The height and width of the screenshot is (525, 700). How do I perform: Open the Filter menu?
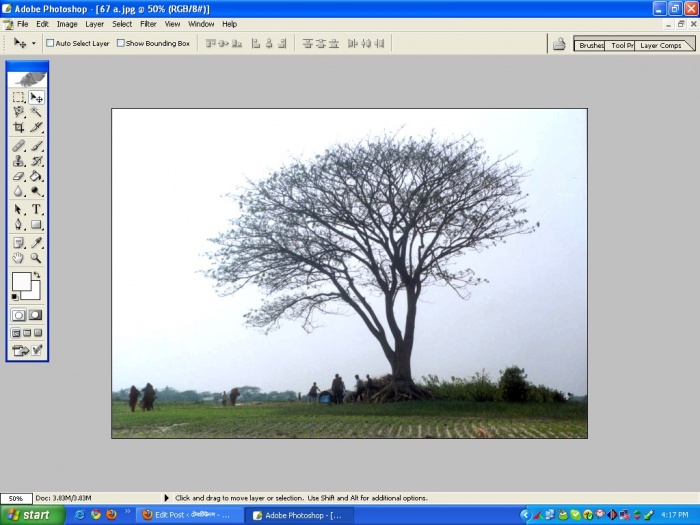point(148,24)
